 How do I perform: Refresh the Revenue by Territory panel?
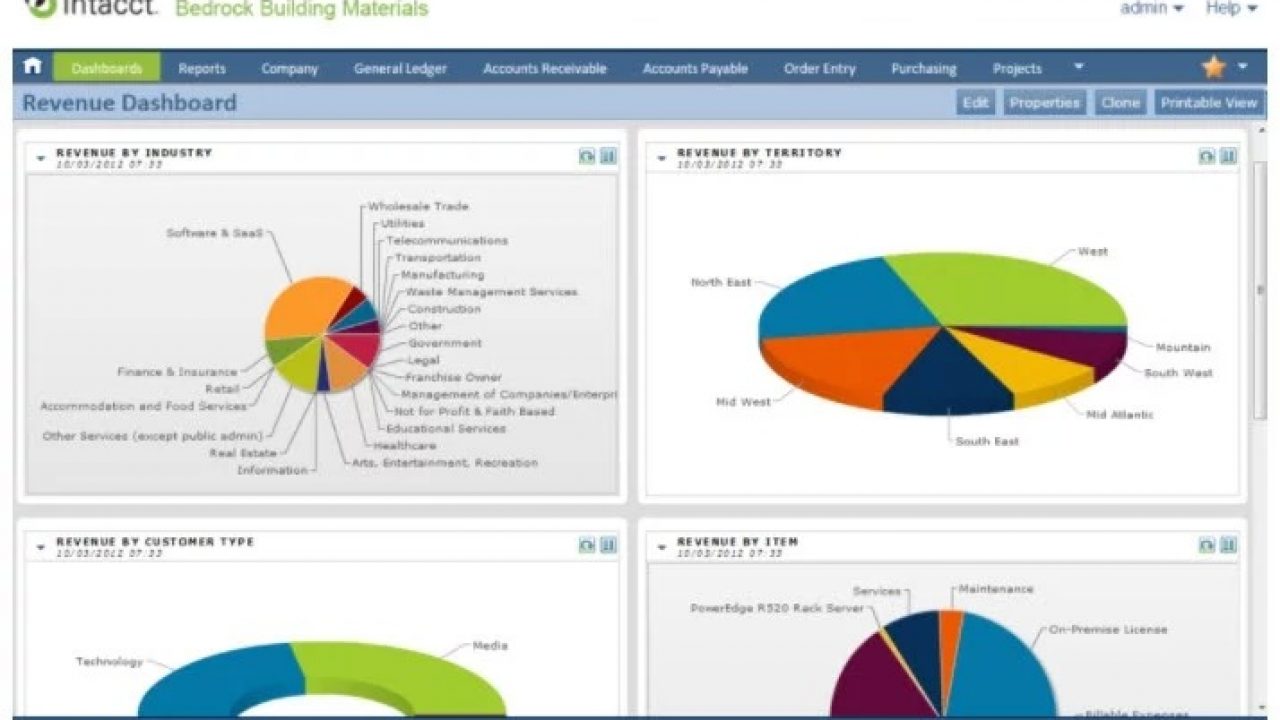tap(1207, 156)
